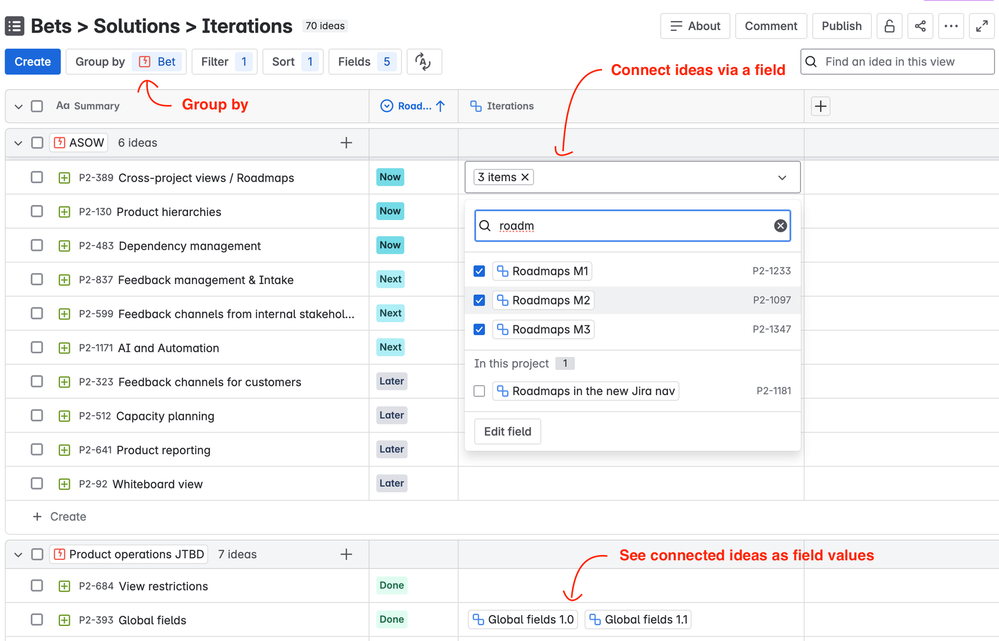The height and width of the screenshot is (641, 999).
Task: Click the Edit field button
Action: 508,431
